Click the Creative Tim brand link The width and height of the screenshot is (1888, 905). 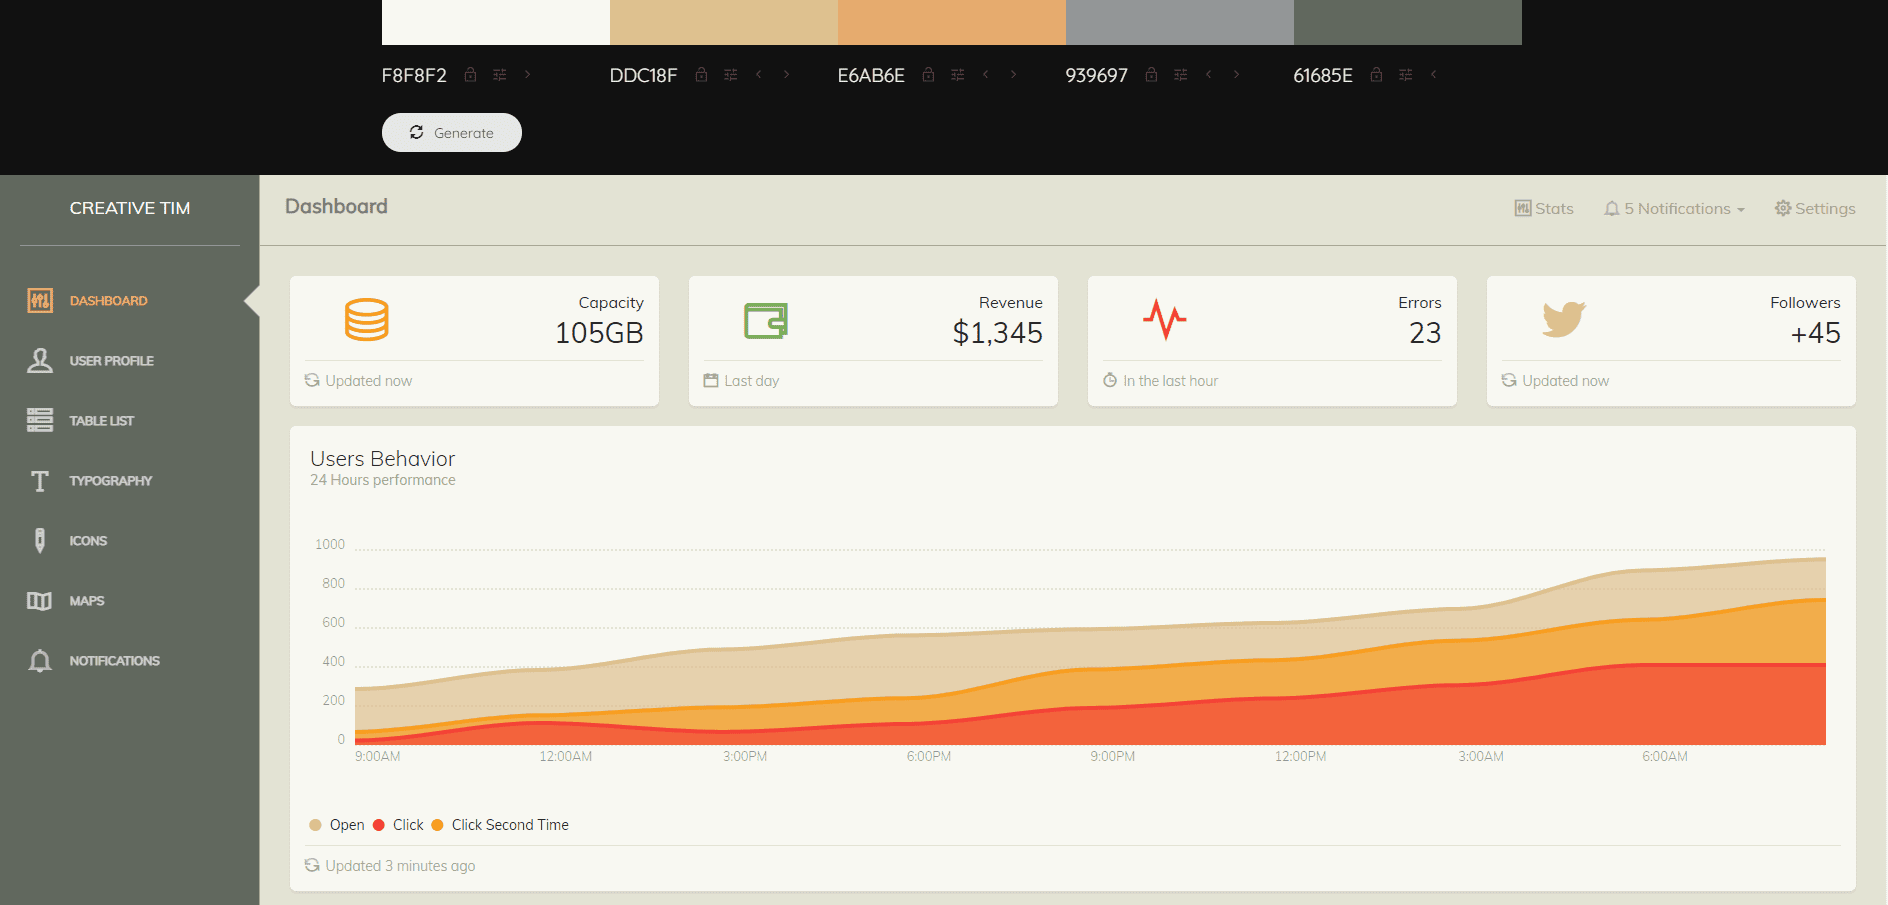click(130, 208)
